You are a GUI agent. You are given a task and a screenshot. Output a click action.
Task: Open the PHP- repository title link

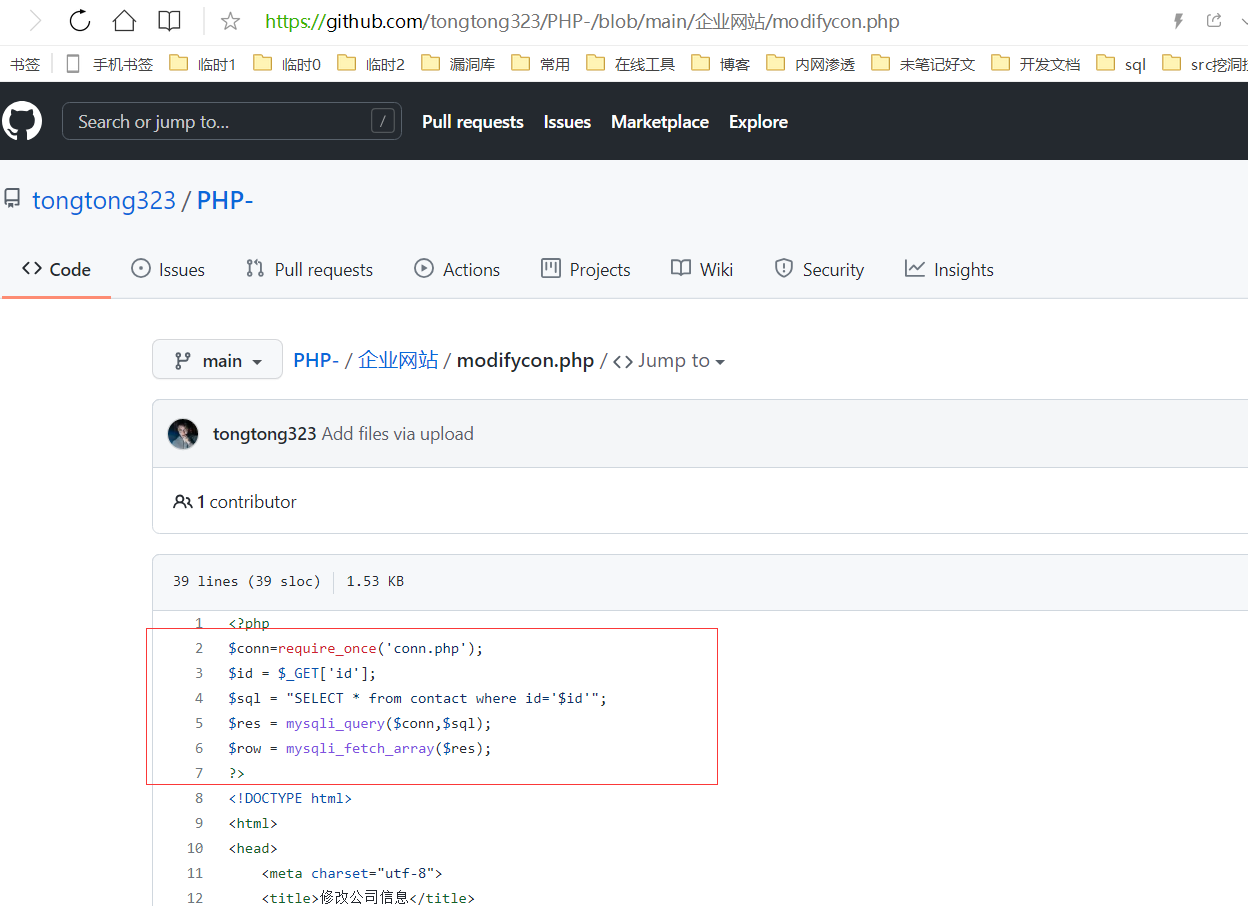tap(225, 200)
